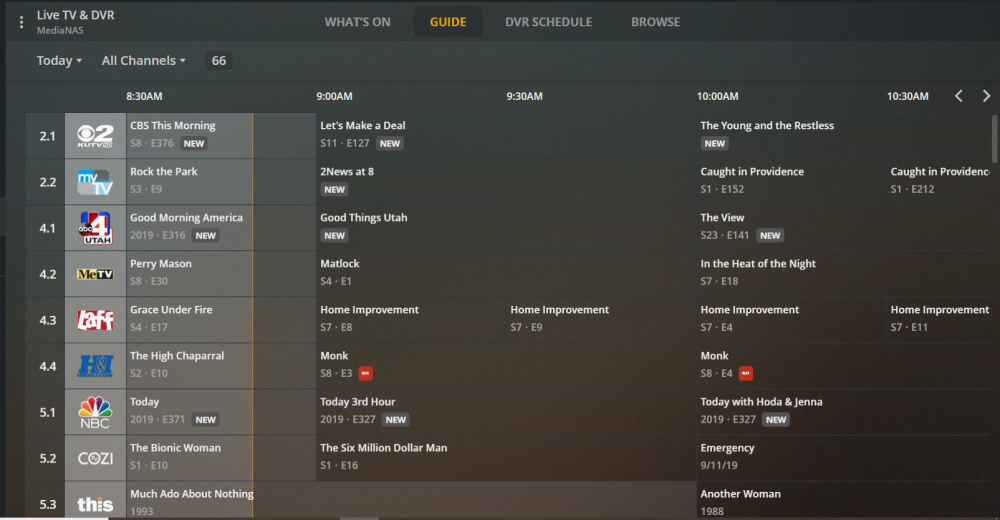This screenshot has width=1000, height=520.
Task: Open Matlock S4 E1 listing
Action: point(506,274)
